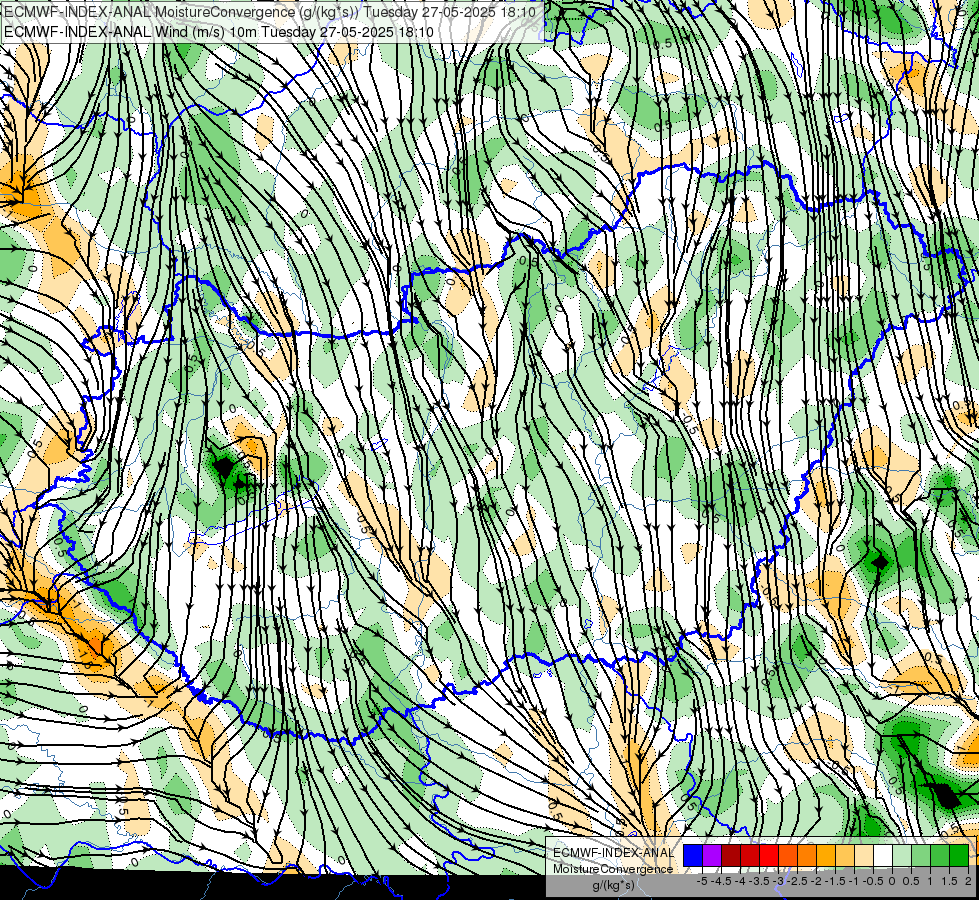
Task: Select the pale peach swatch between -1 and -0.5
Action: pyautogui.click(x=864, y=855)
